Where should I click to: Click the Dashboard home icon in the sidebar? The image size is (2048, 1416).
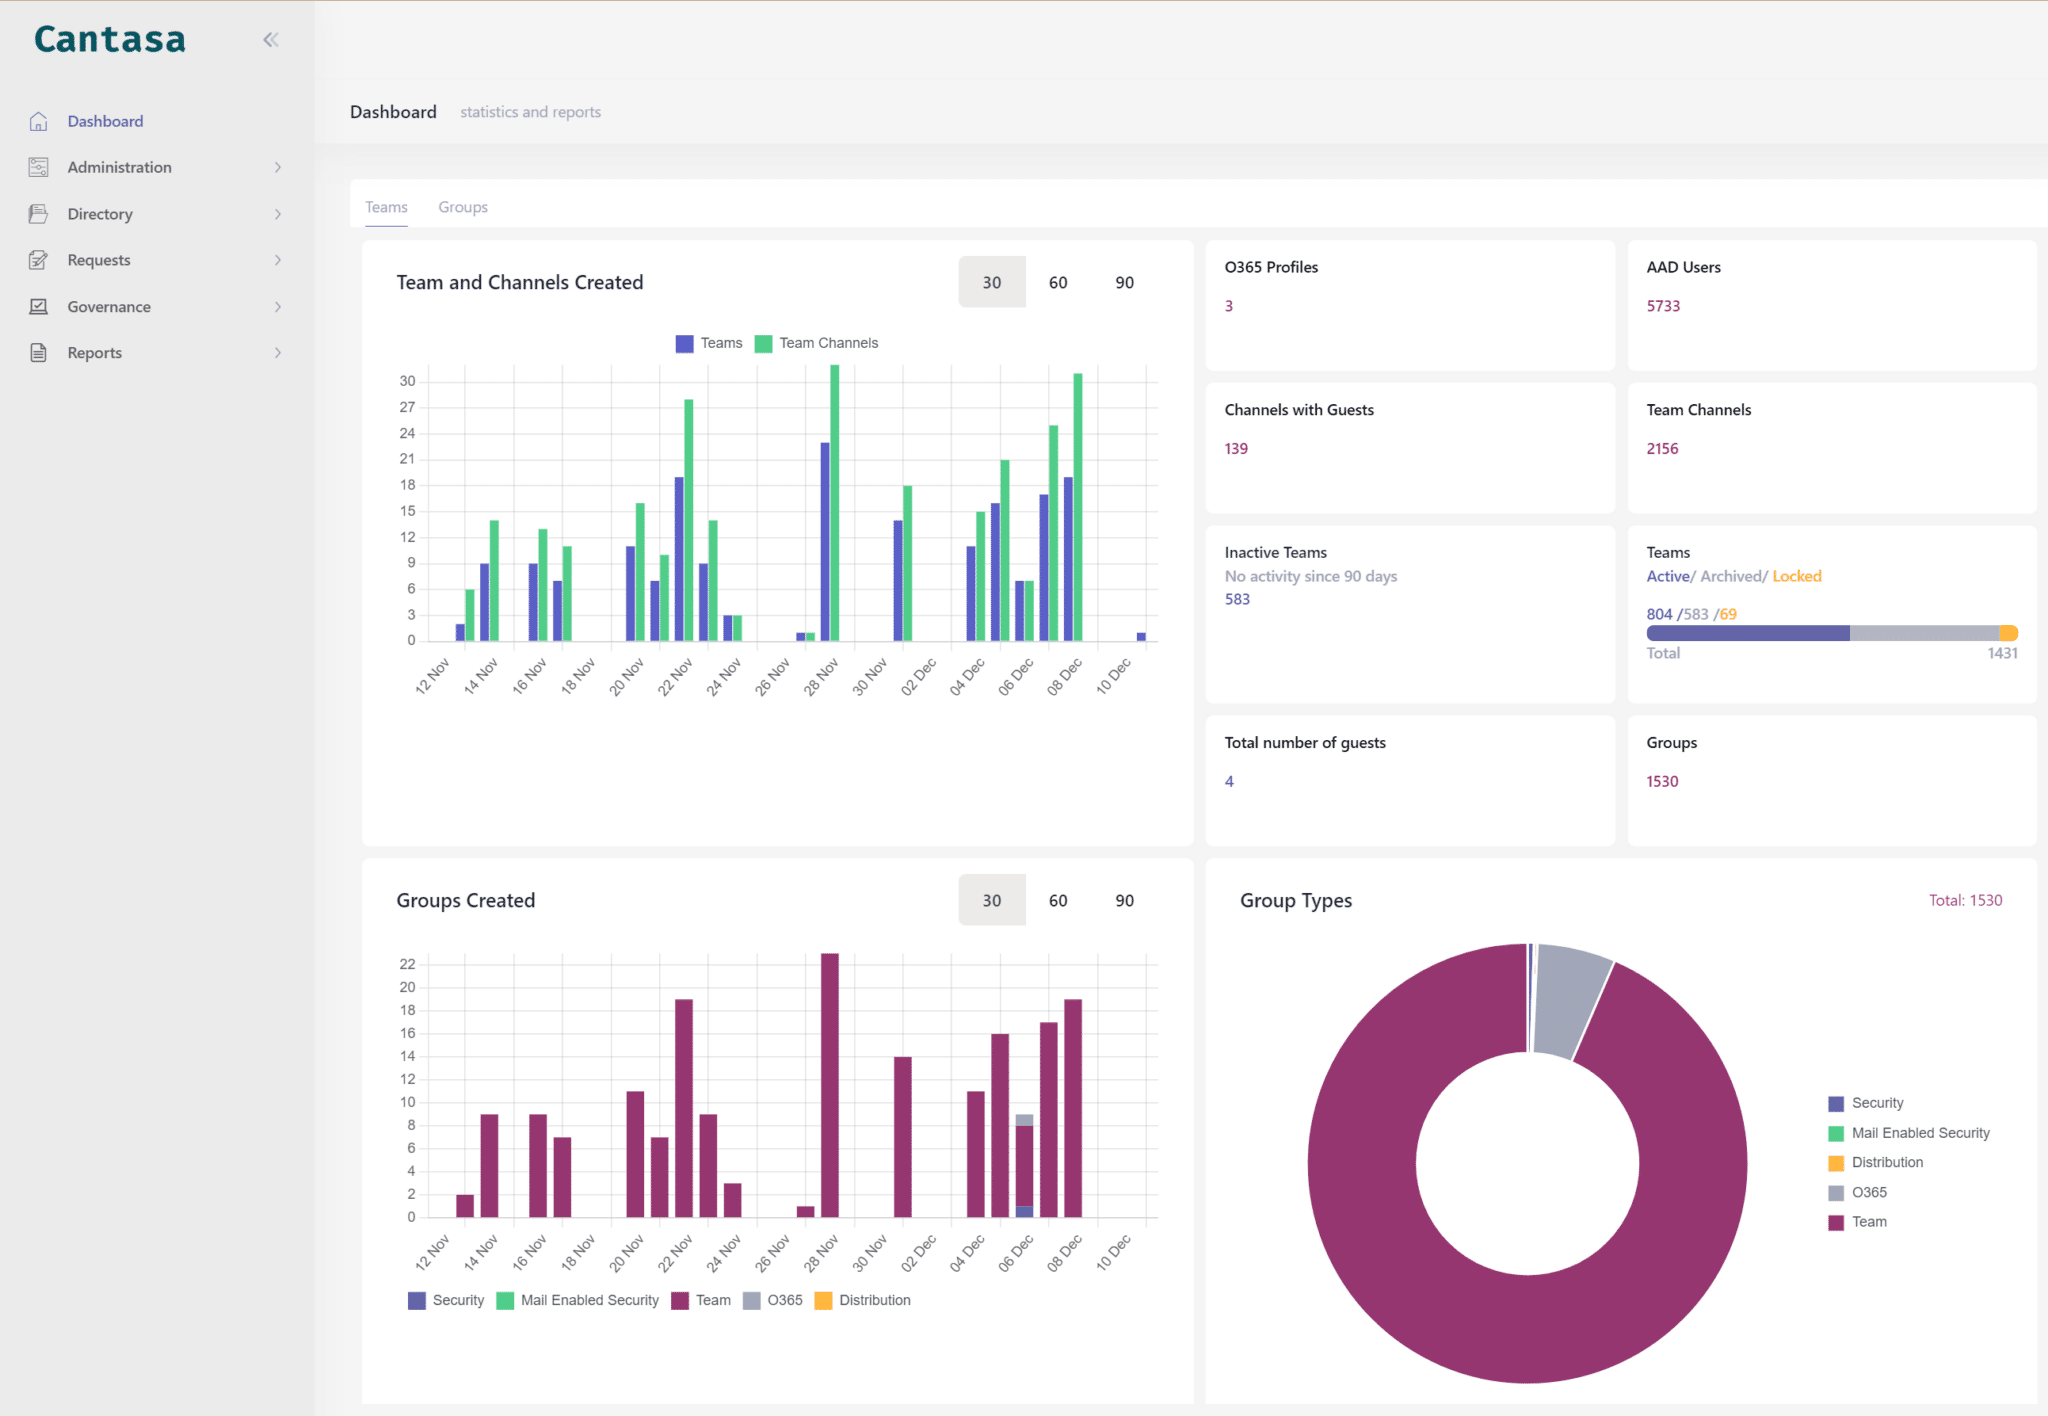39,121
